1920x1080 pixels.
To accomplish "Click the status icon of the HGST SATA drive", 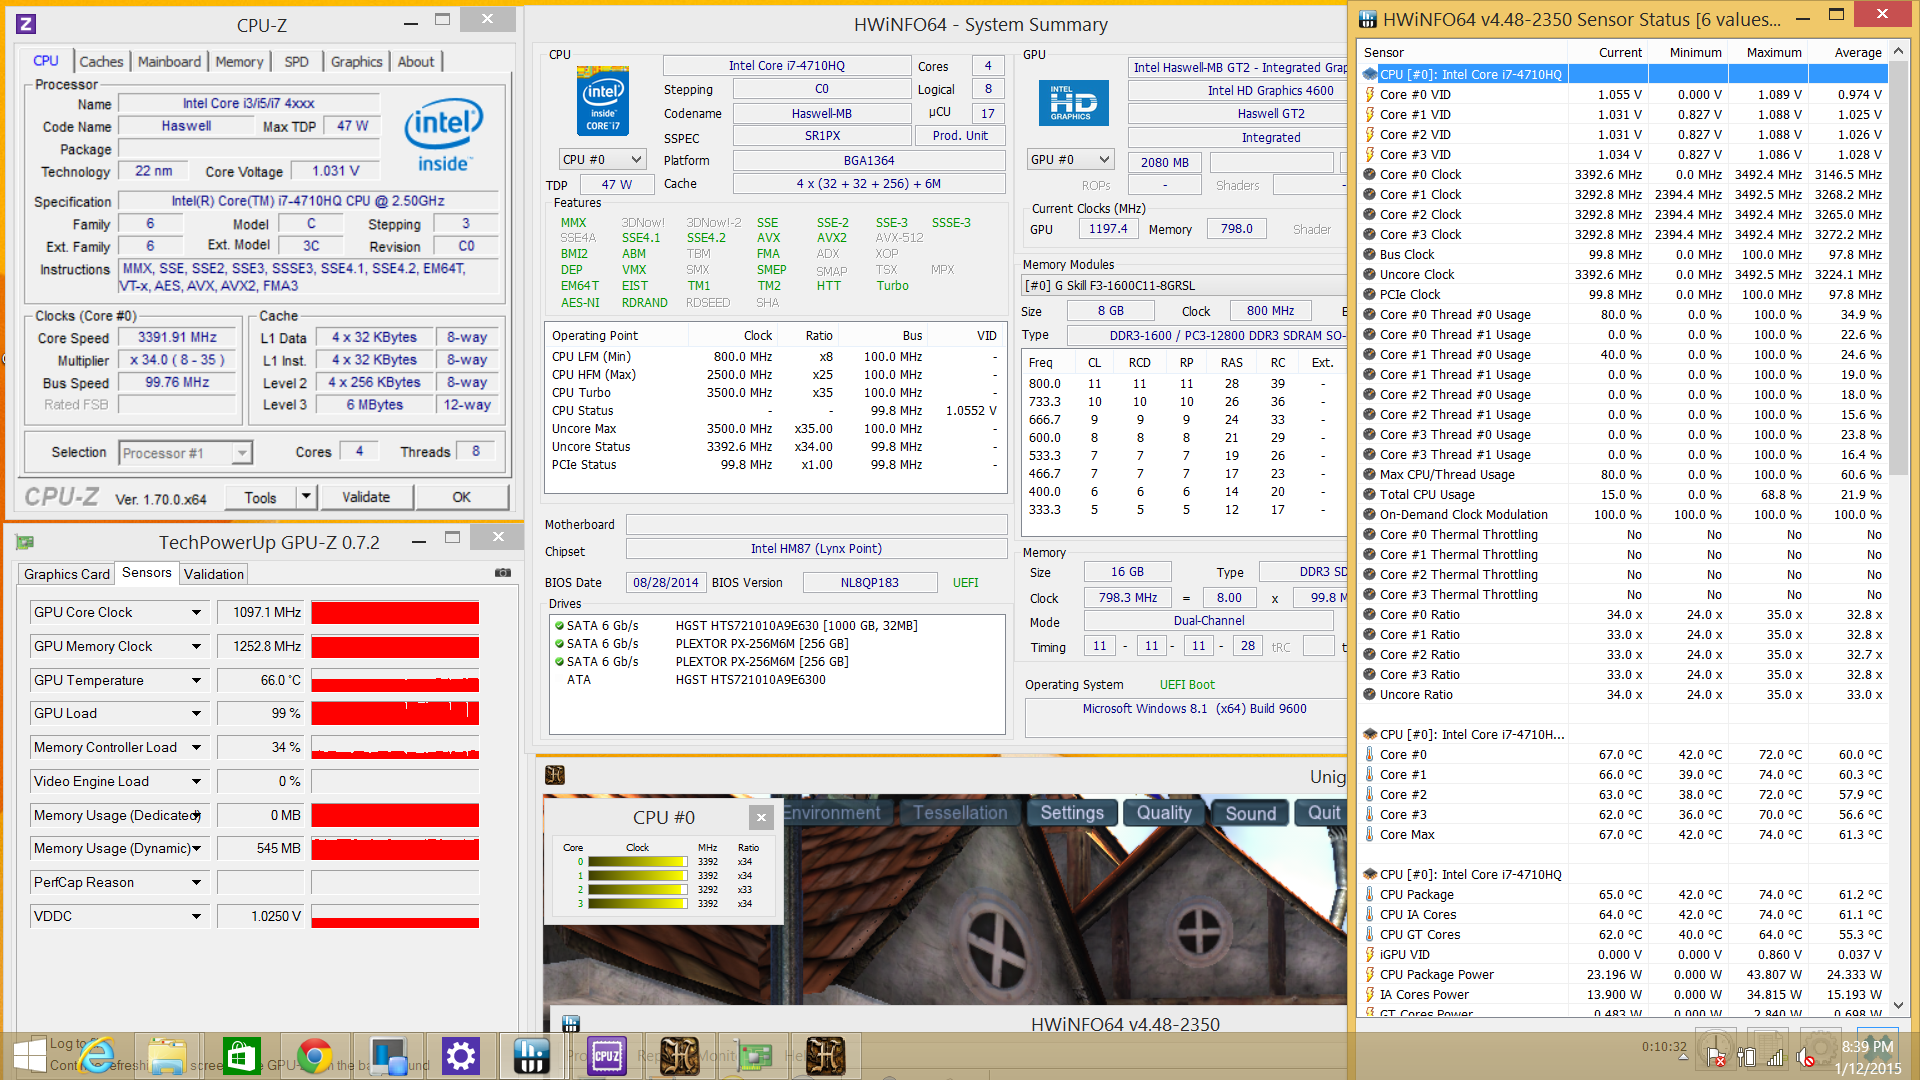I will tap(559, 626).
